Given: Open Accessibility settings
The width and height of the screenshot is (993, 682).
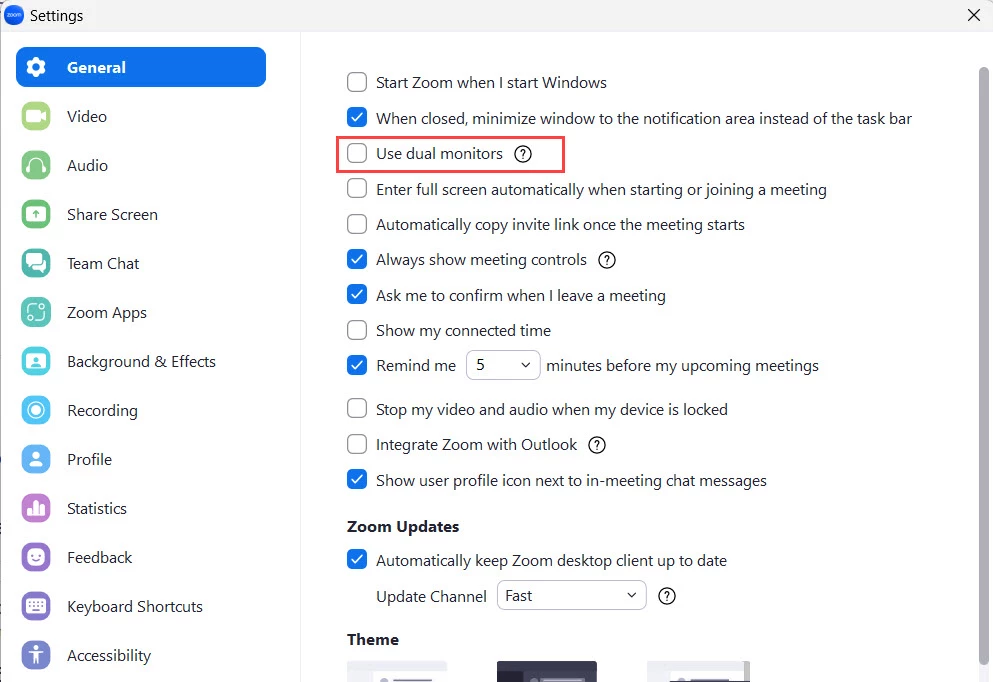Looking at the screenshot, I should (x=141, y=655).
